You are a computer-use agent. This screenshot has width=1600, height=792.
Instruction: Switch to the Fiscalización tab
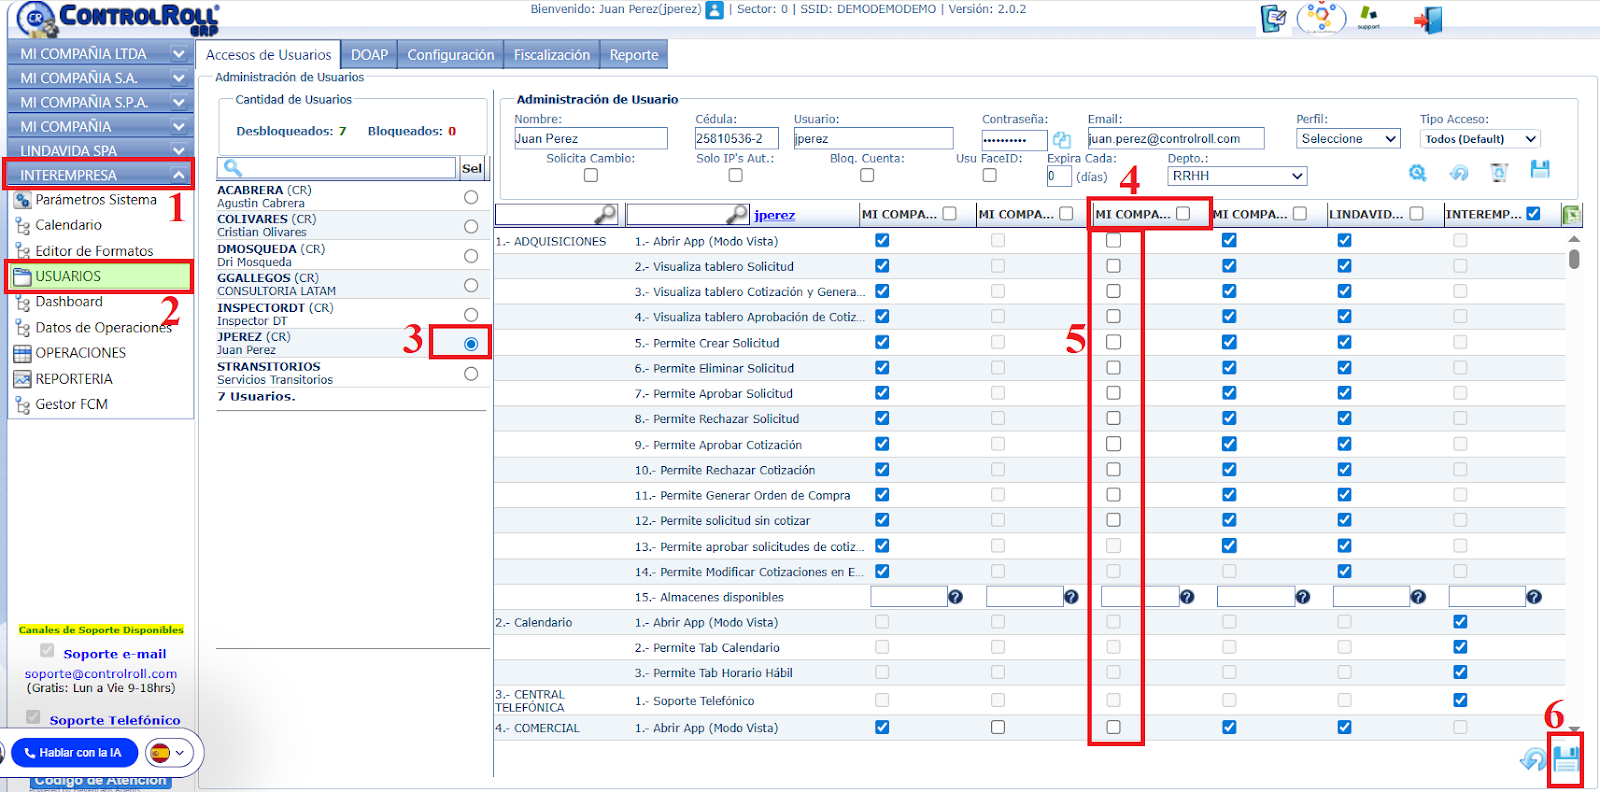[x=552, y=55]
